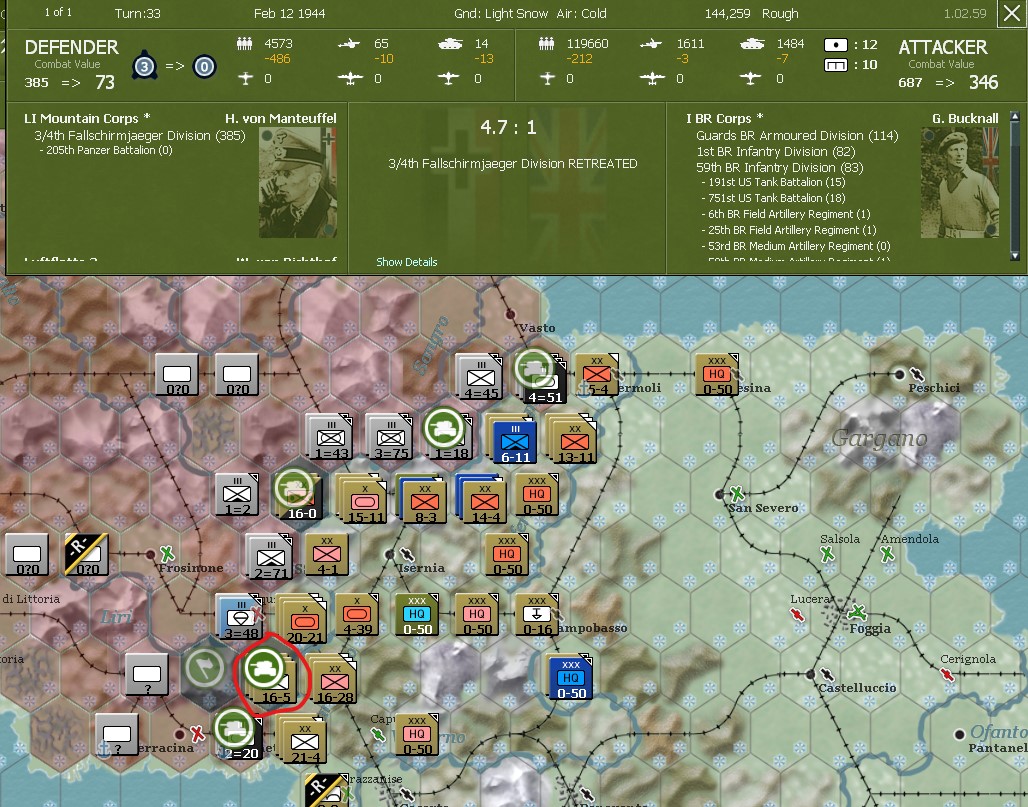Select the German 3=48 regiment counter
This screenshot has height=807, width=1028.
pos(241,618)
